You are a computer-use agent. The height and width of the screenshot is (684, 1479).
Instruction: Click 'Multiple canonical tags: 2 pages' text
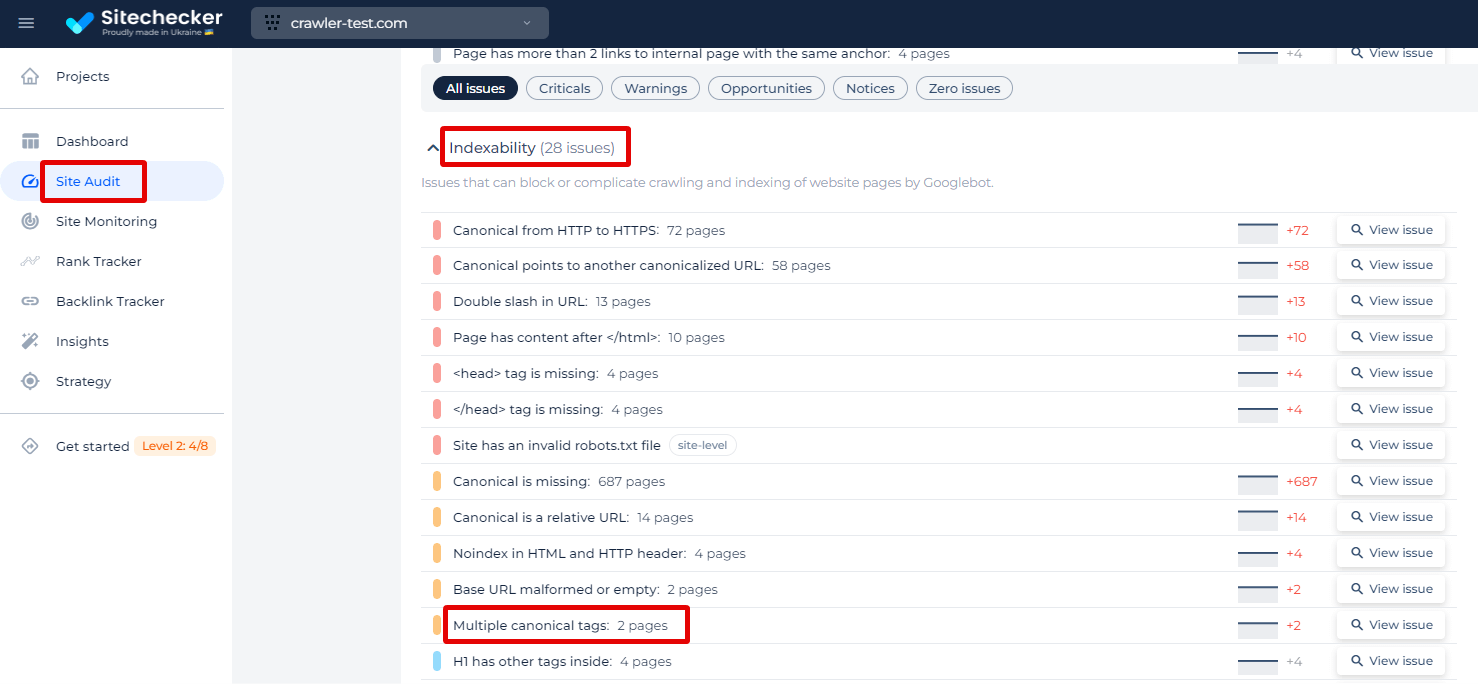[560, 625]
